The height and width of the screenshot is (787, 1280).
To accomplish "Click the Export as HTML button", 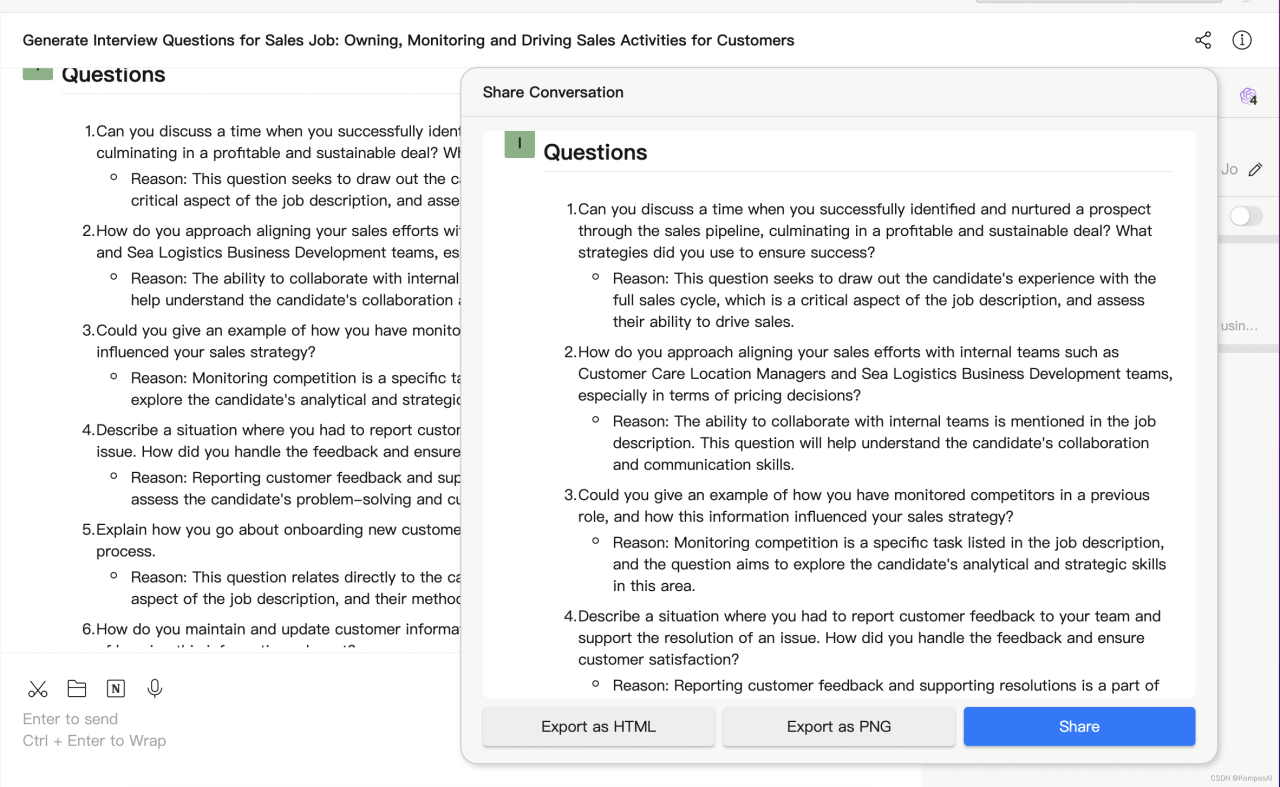I will click(599, 727).
